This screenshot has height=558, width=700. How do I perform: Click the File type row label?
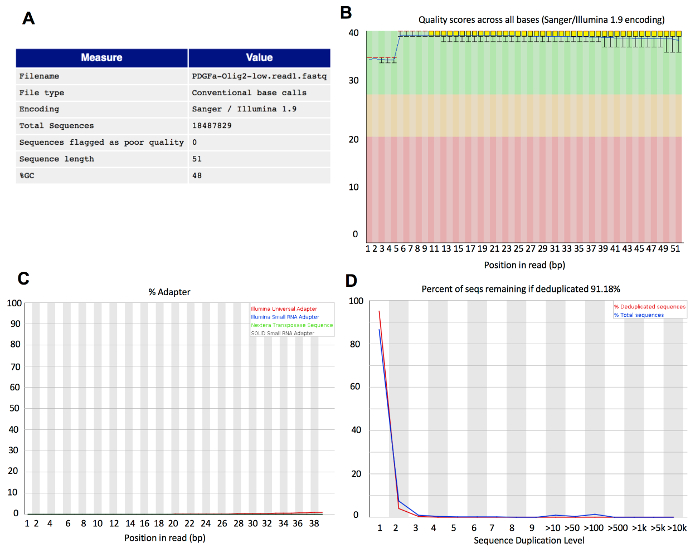point(41,92)
